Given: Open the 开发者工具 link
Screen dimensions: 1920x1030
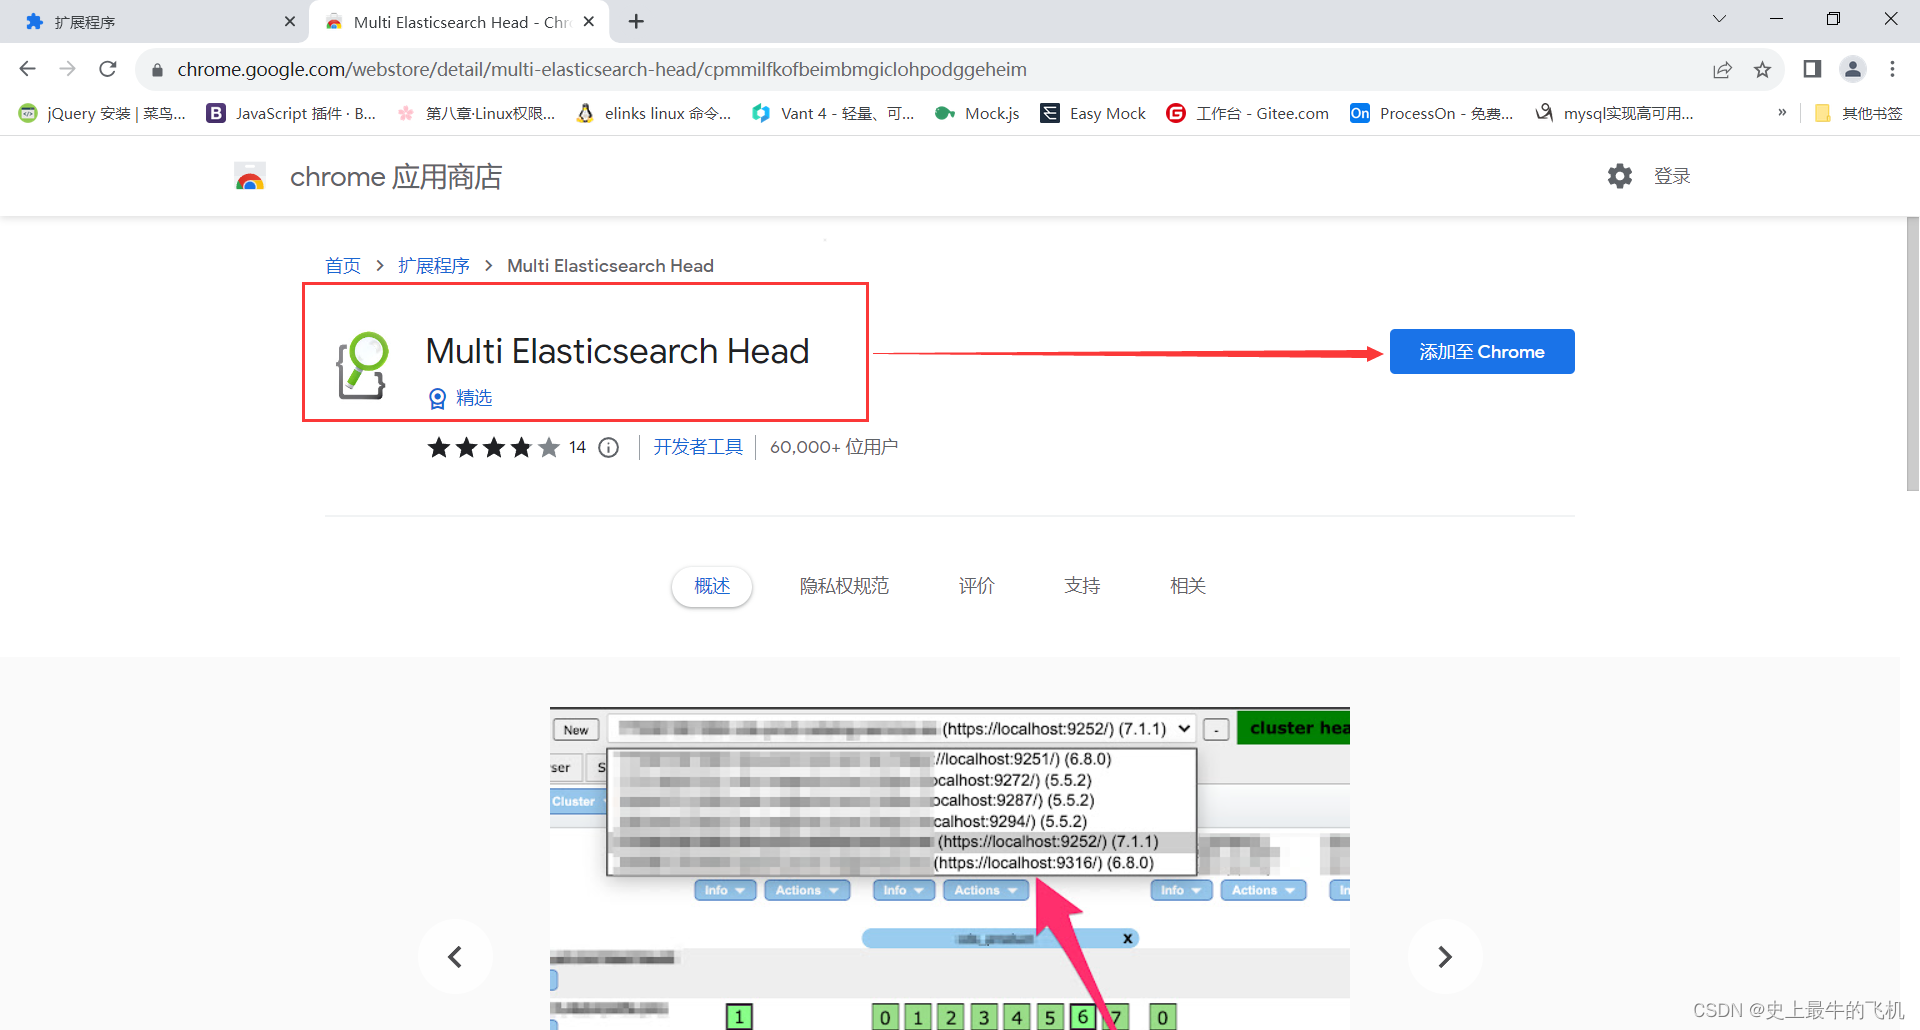Looking at the screenshot, I should tap(697, 447).
